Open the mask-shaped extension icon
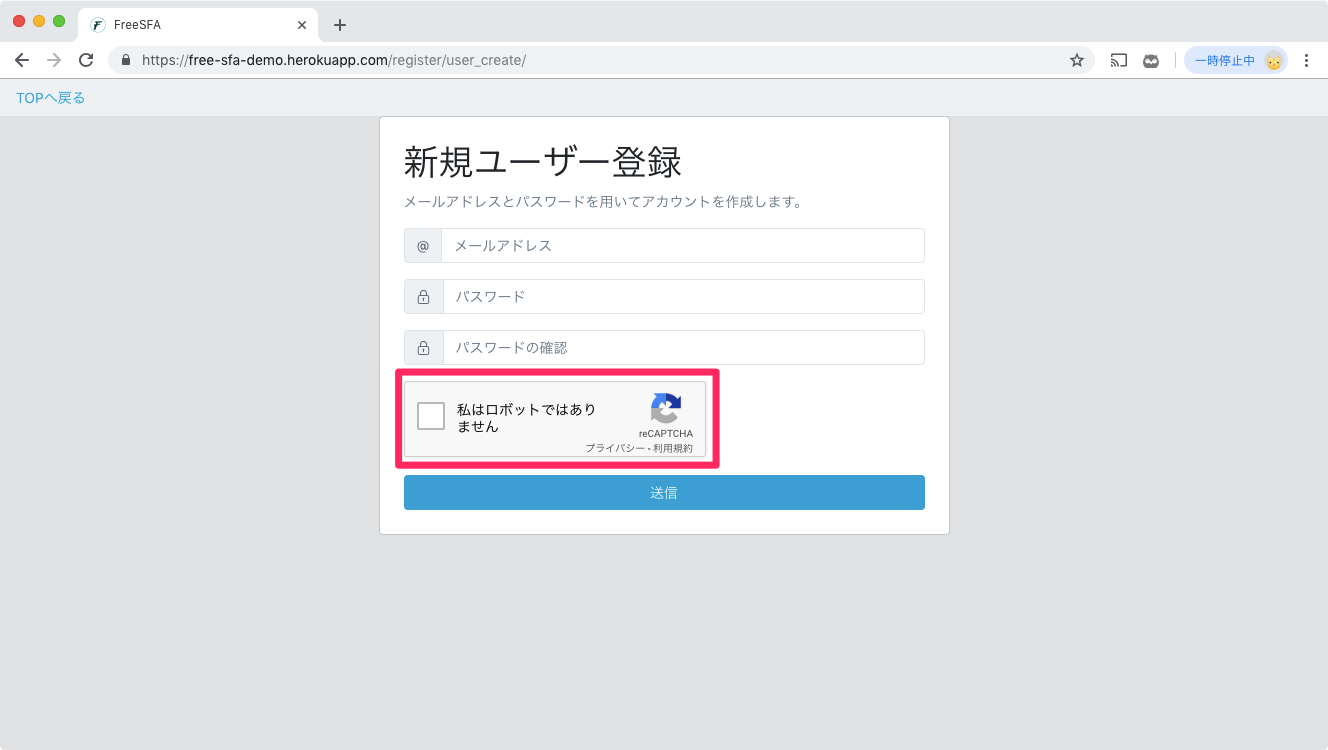Viewport: 1328px width, 750px height. [x=1151, y=60]
